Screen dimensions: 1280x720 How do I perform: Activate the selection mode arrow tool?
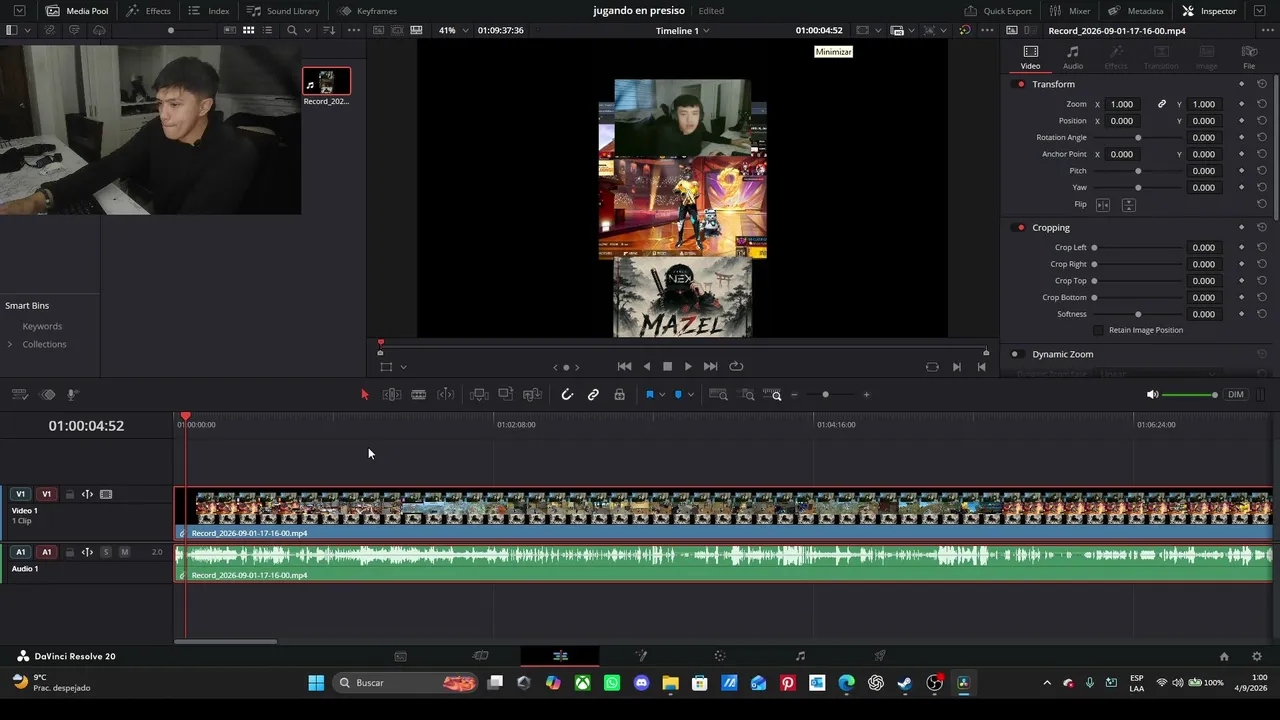pos(364,395)
